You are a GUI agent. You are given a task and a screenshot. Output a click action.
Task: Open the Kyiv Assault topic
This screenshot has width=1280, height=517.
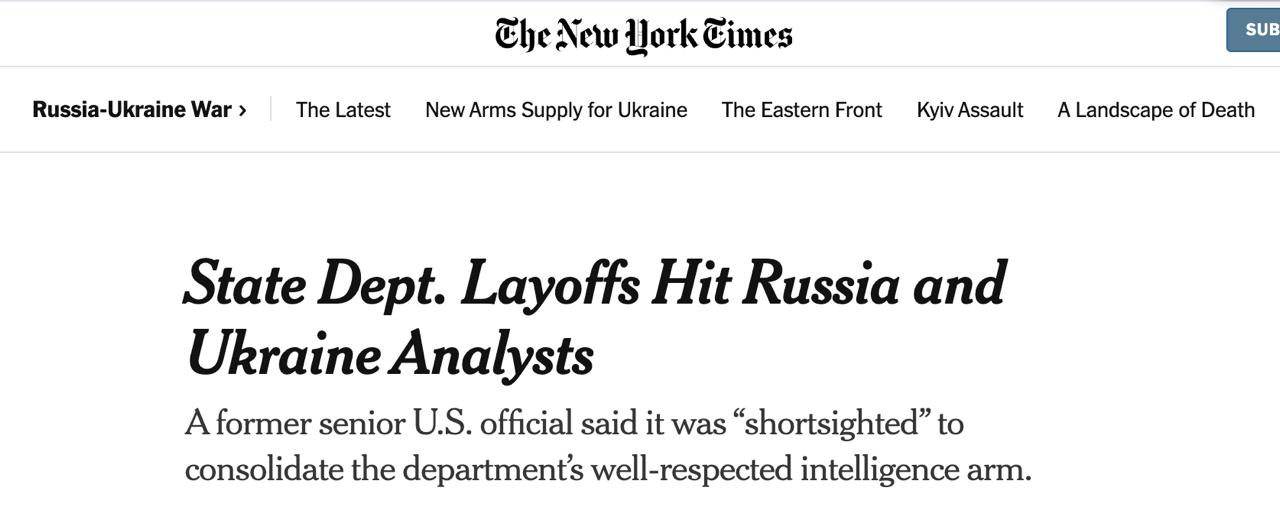(970, 110)
